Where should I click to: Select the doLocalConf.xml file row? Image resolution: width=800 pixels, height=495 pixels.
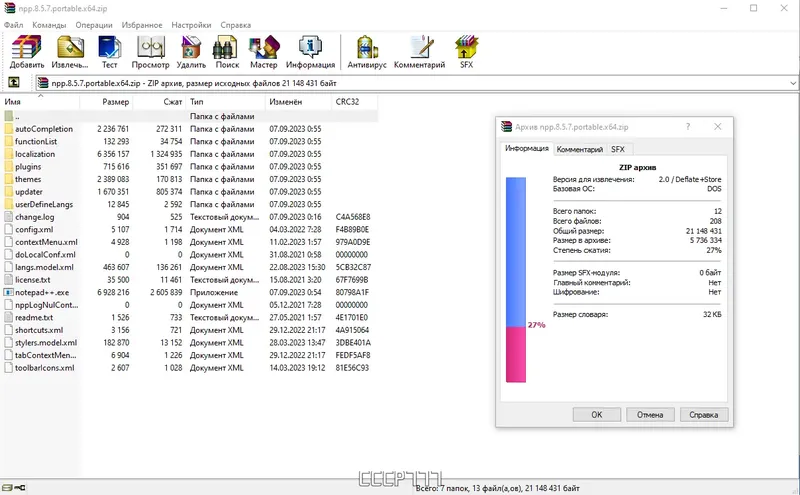tap(190, 255)
